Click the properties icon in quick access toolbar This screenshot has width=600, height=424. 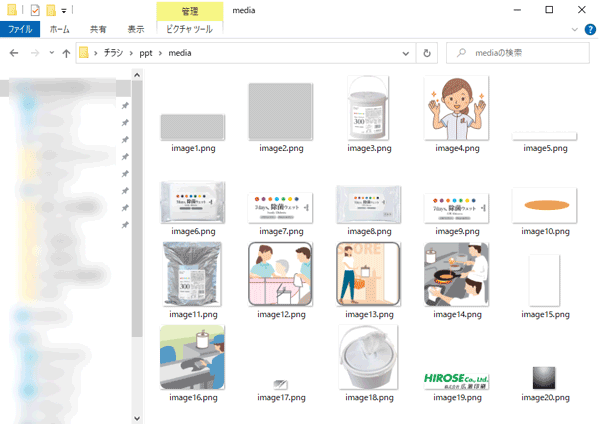click(x=35, y=10)
